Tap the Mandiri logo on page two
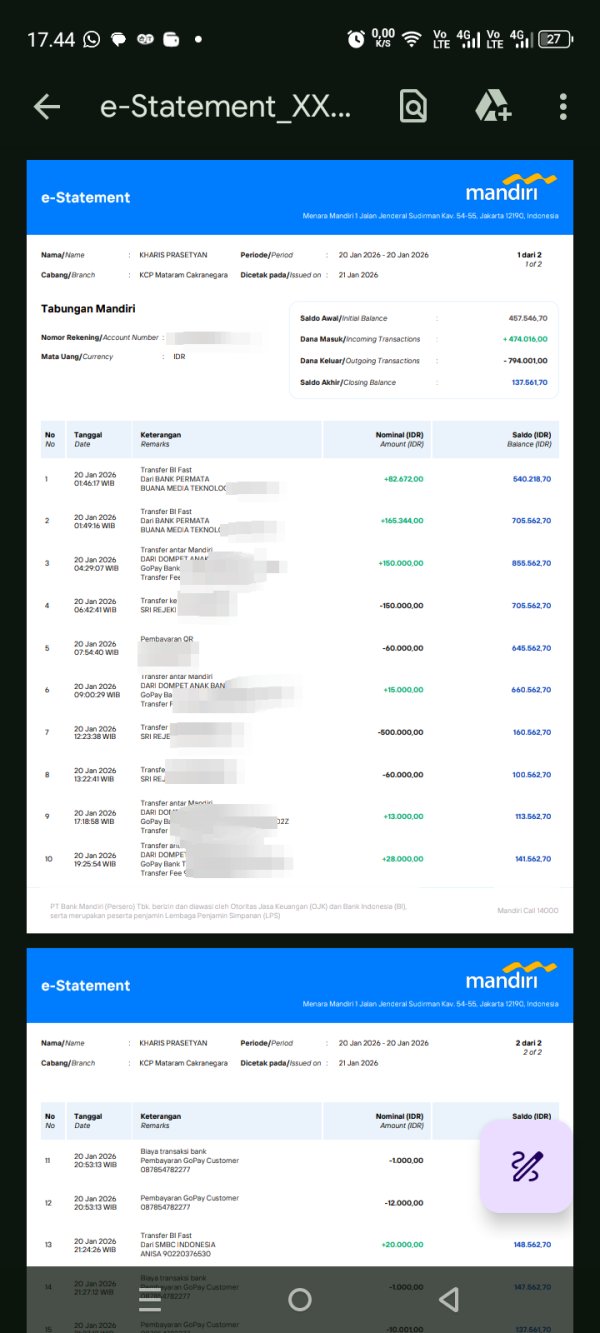The width and height of the screenshot is (600, 1333). tap(511, 976)
